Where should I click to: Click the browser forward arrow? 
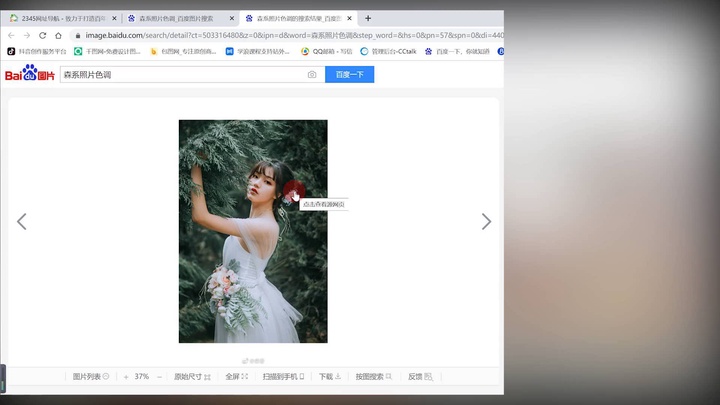click(x=27, y=35)
